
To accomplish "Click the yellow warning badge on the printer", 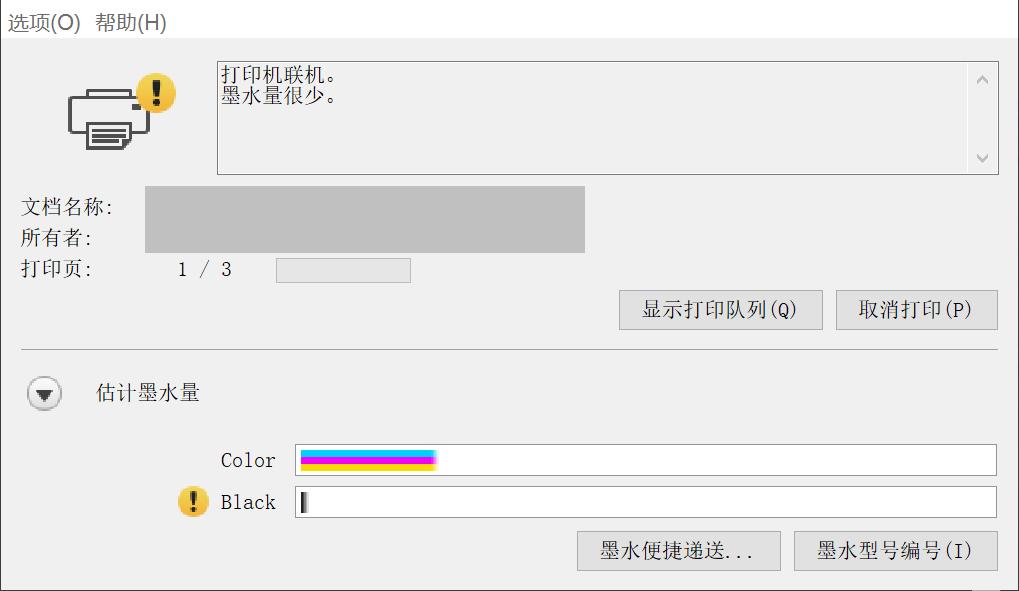I will 155,92.
